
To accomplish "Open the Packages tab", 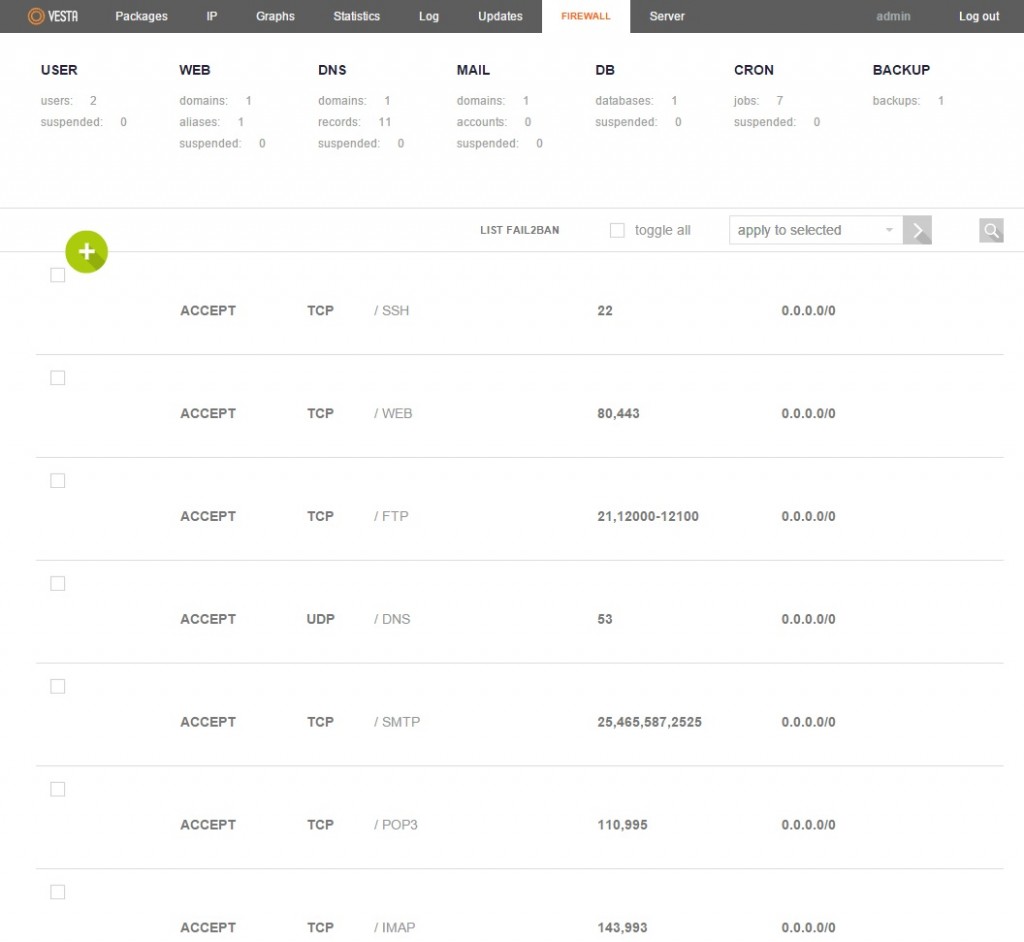I will coord(141,16).
